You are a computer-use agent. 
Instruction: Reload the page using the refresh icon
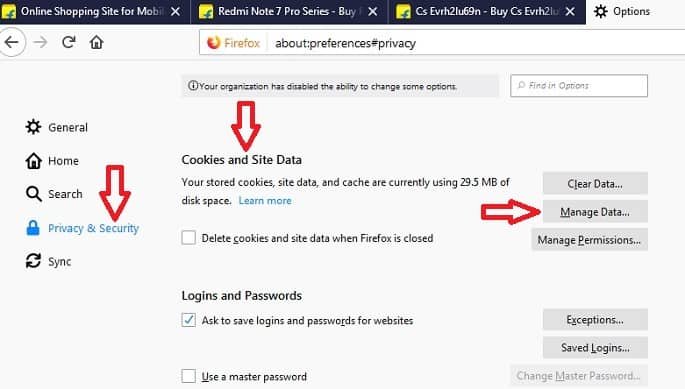[69, 42]
